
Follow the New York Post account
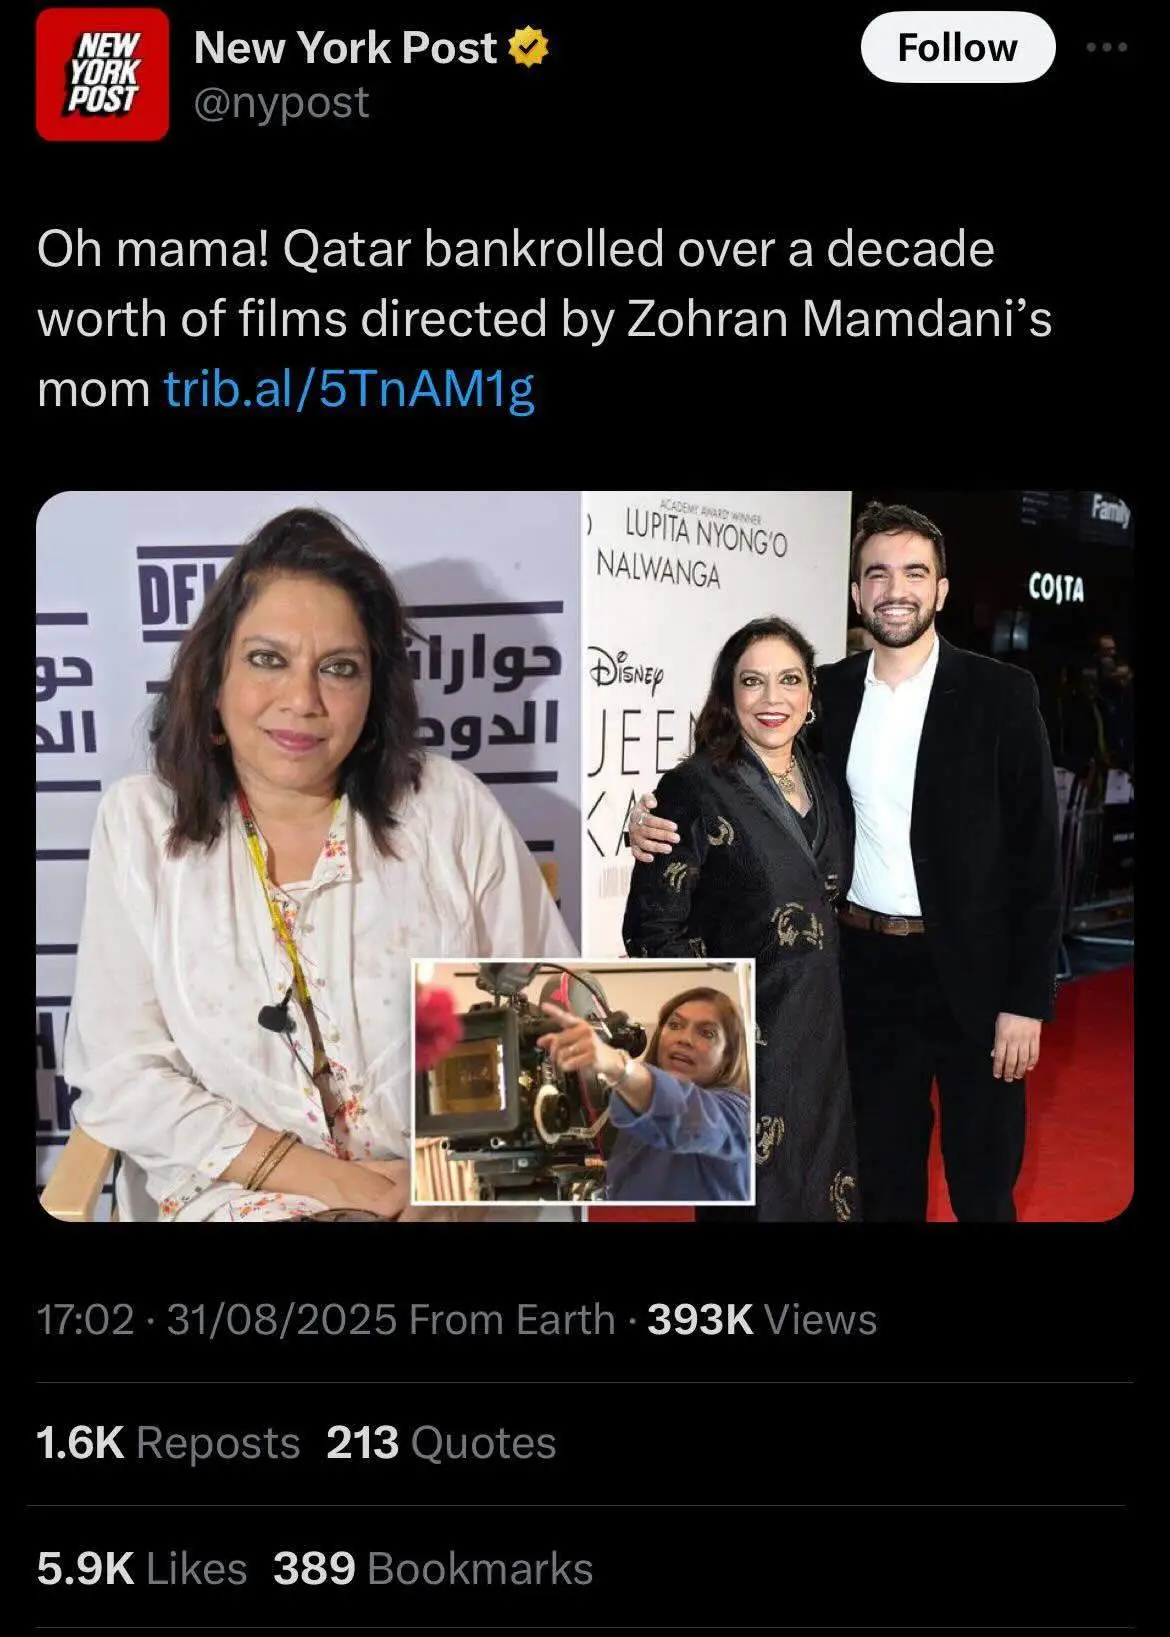pos(957,47)
